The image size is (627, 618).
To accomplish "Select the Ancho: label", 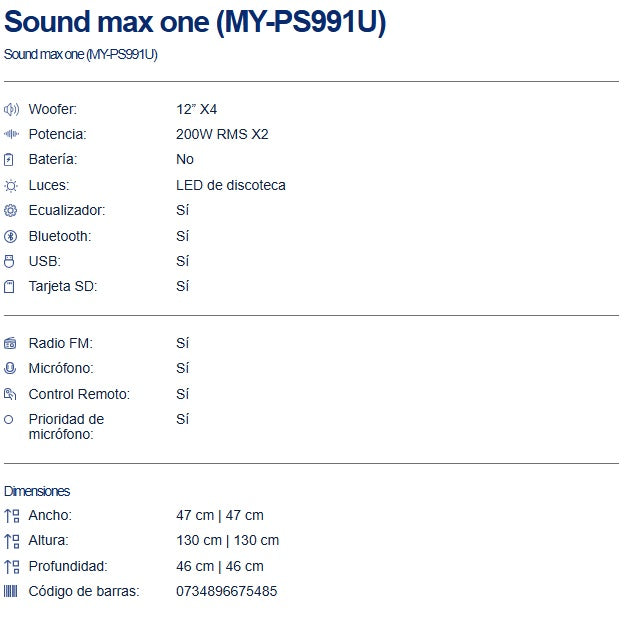I will [50, 515].
